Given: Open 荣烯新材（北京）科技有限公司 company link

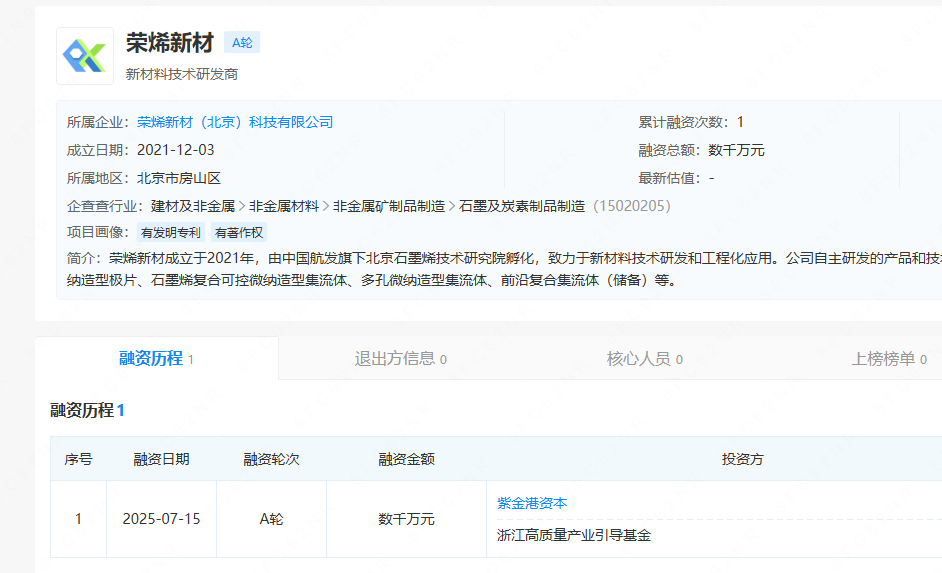Looking at the screenshot, I should point(235,123).
